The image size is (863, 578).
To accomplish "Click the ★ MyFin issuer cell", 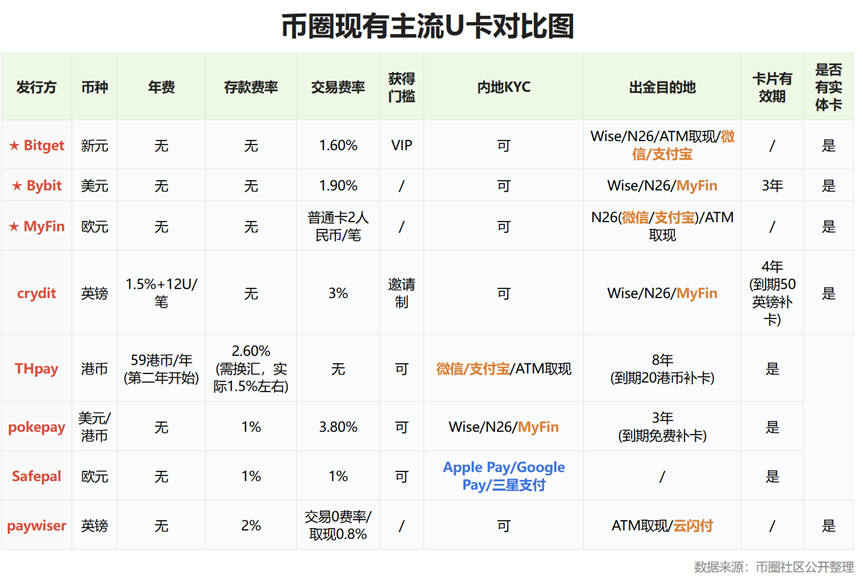I will (36, 226).
